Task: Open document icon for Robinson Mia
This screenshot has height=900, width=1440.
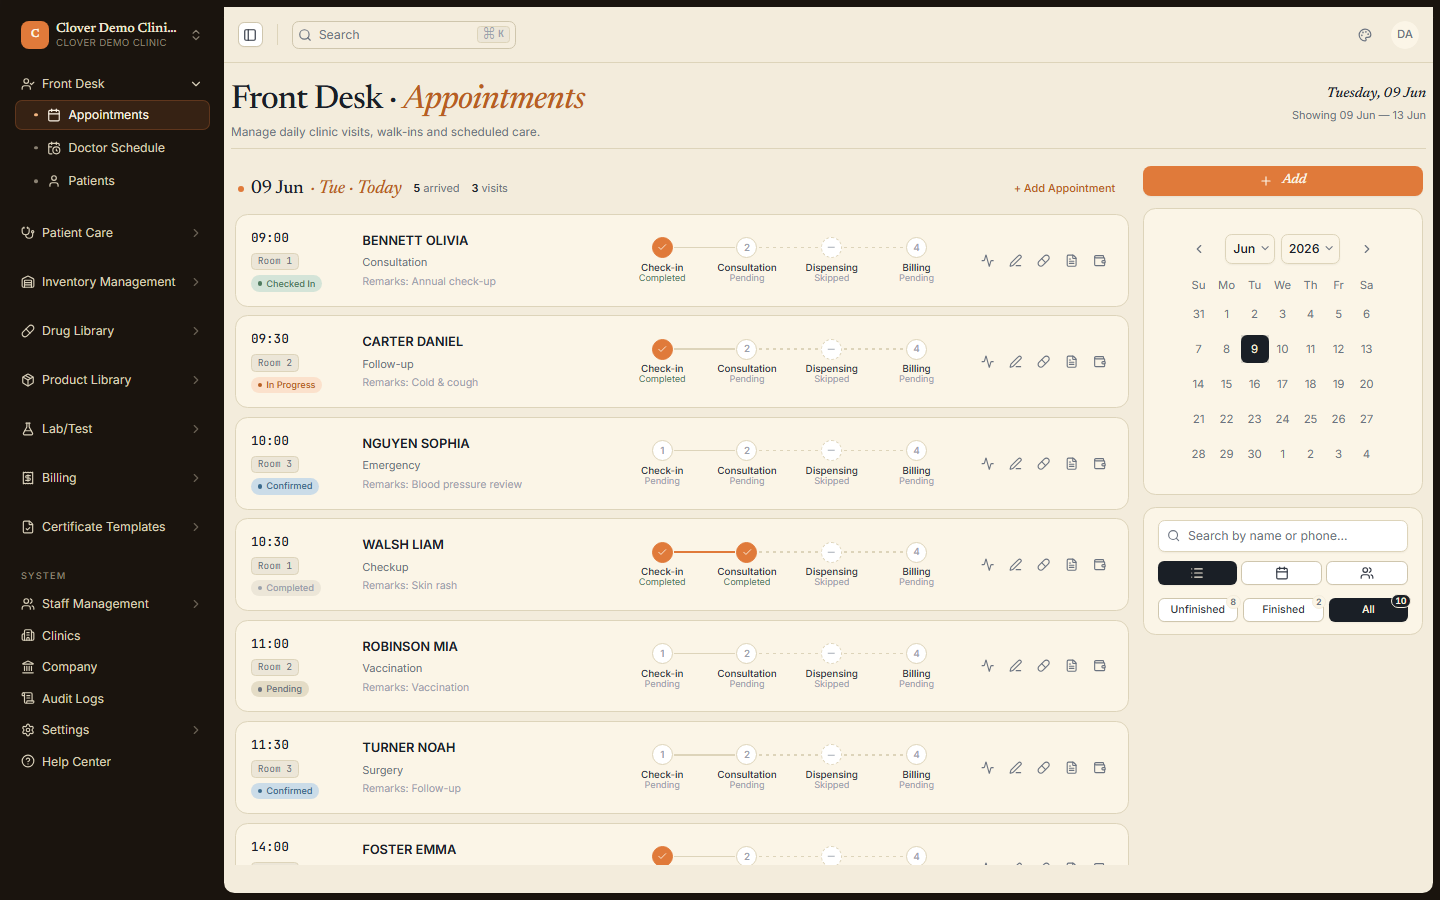Action: [x=1071, y=666]
